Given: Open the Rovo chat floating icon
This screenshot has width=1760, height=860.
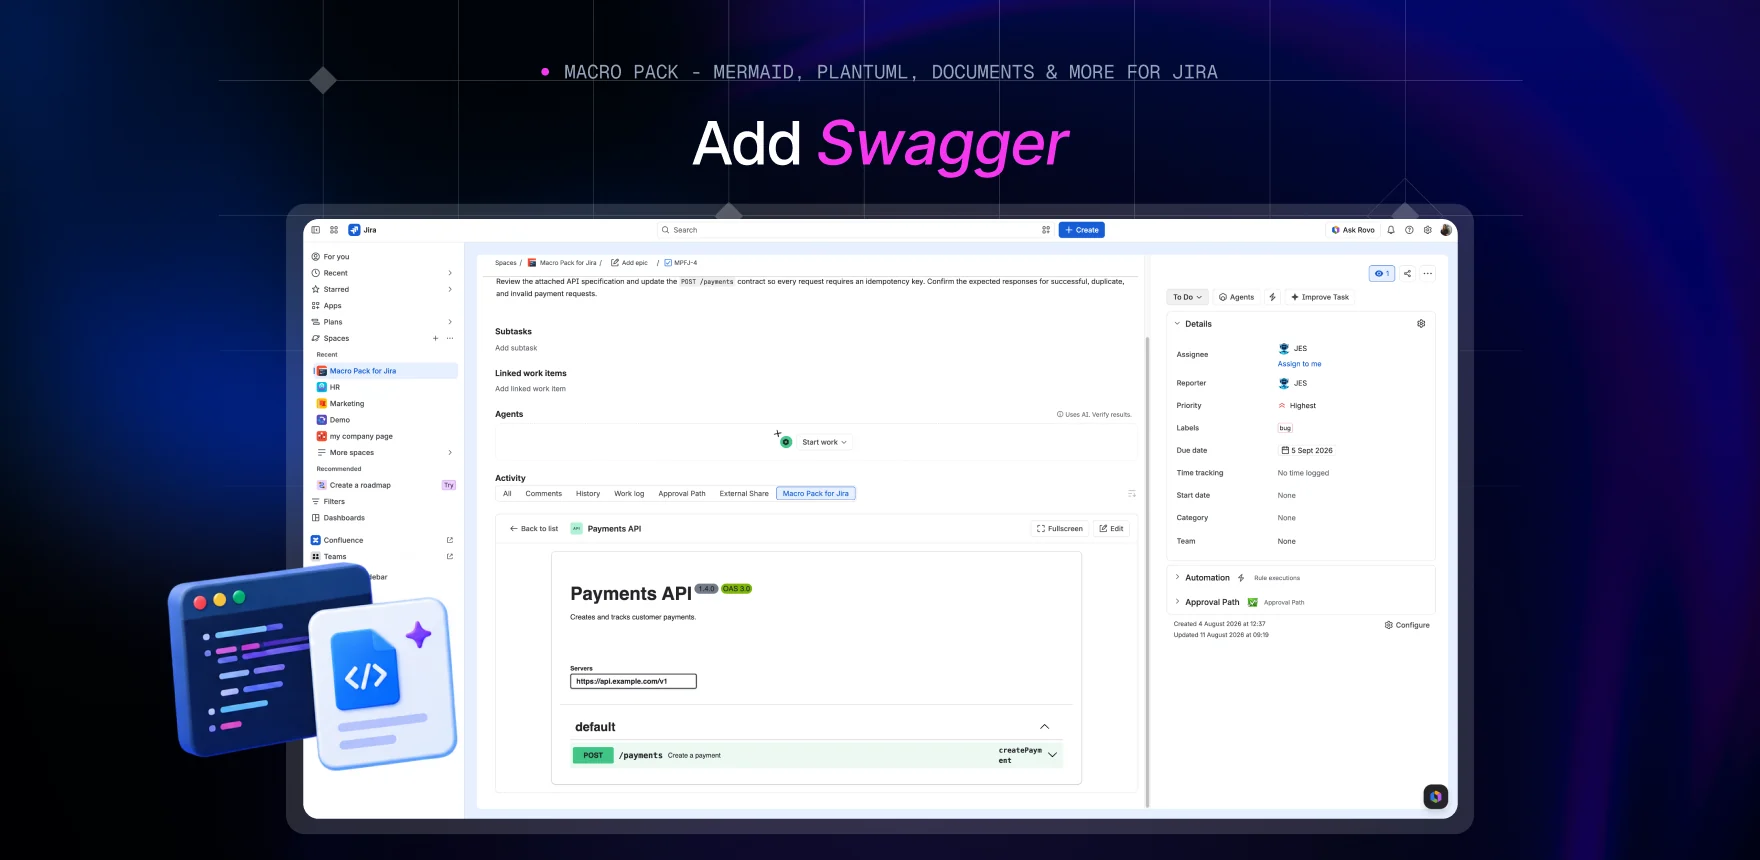Looking at the screenshot, I should point(1435,797).
